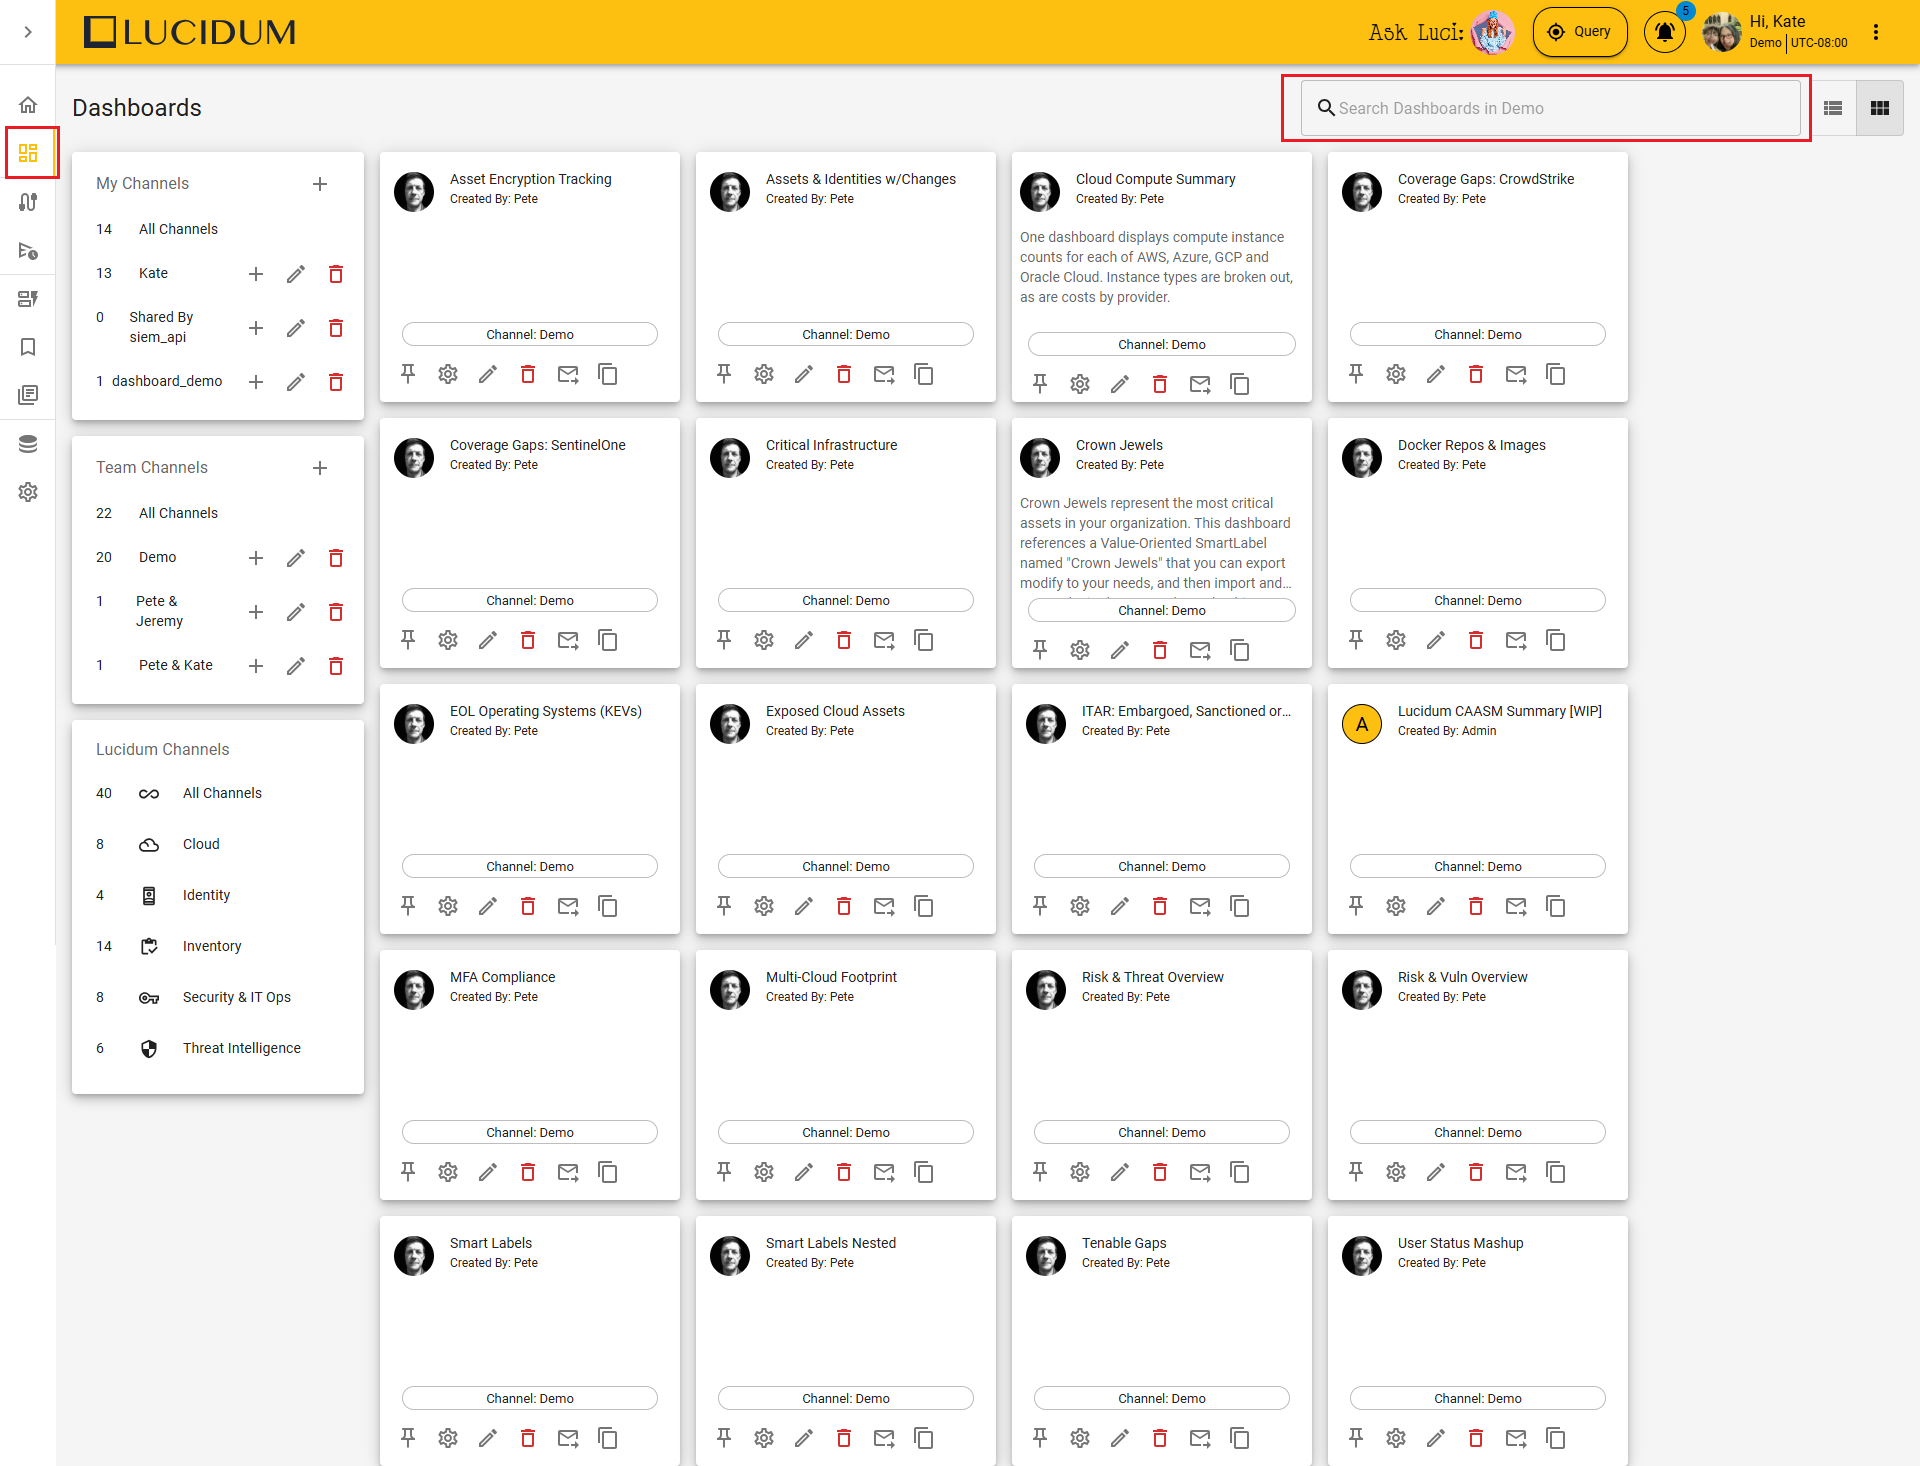This screenshot has height=1466, width=1920.
Task: Edit the Pete & Jeremy channel
Action: click(x=296, y=612)
